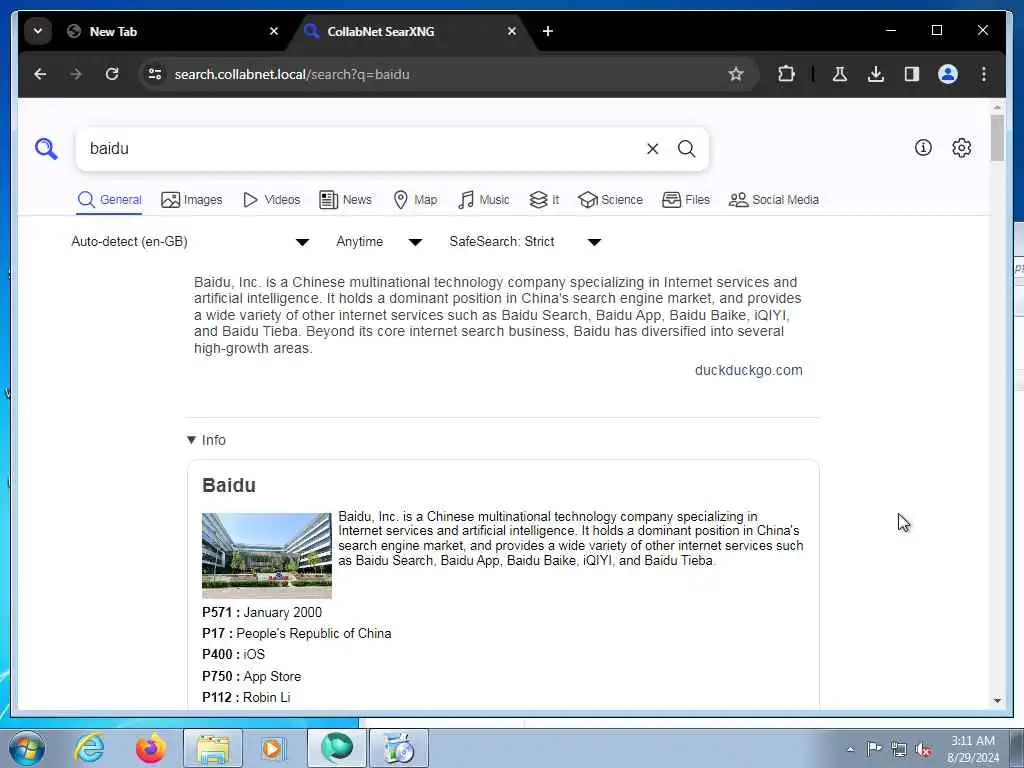1024x768 pixels.
Task: Switch to the Science category
Action: (x=611, y=200)
